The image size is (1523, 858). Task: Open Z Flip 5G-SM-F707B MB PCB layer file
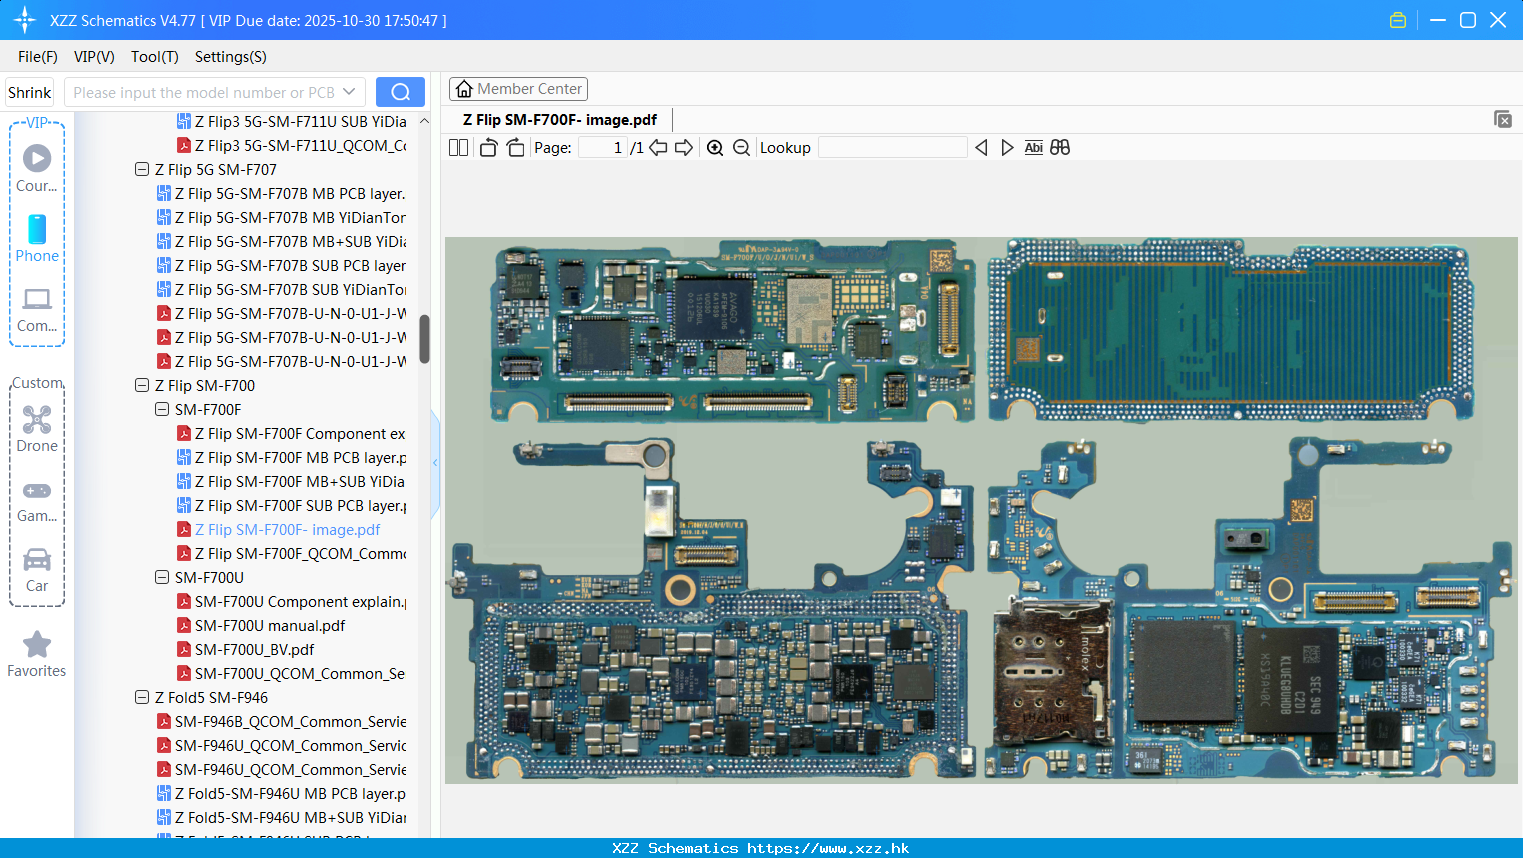pos(281,194)
